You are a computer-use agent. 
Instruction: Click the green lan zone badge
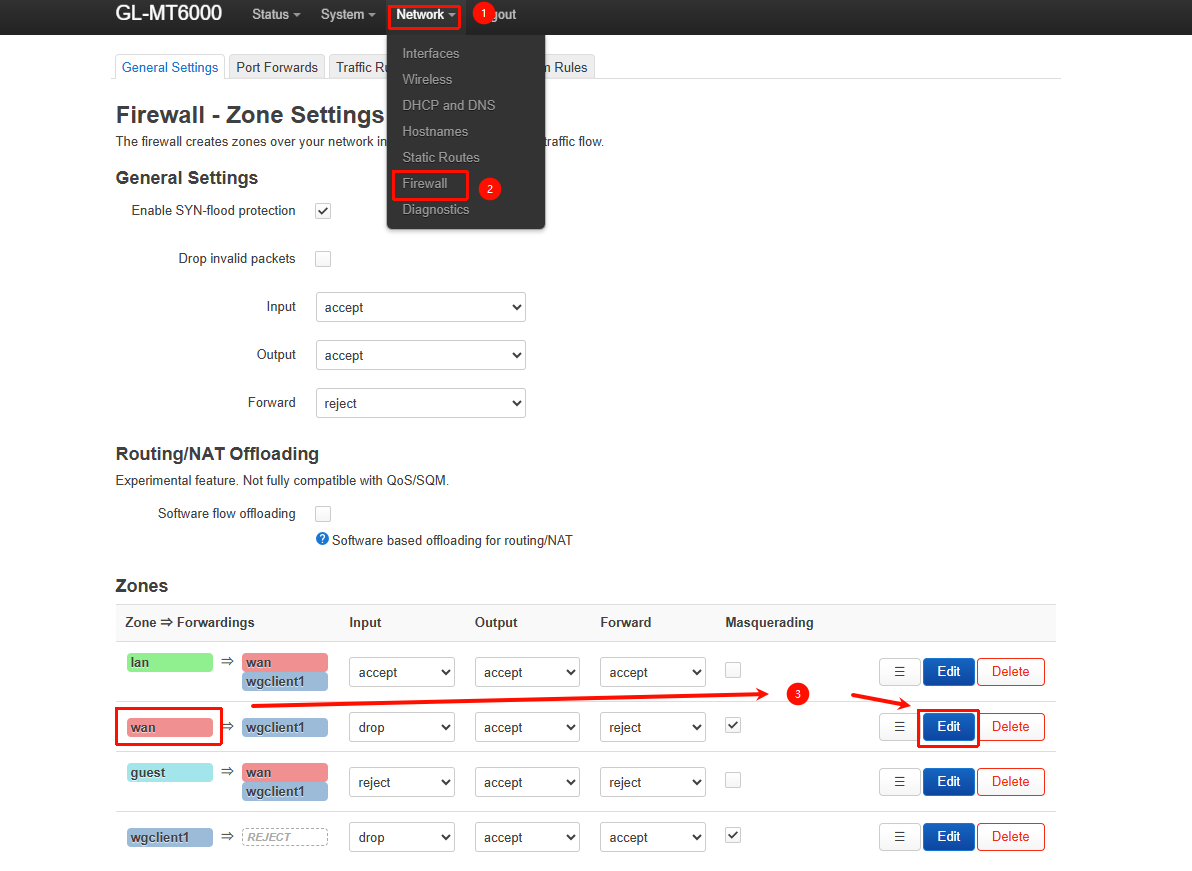(x=170, y=662)
